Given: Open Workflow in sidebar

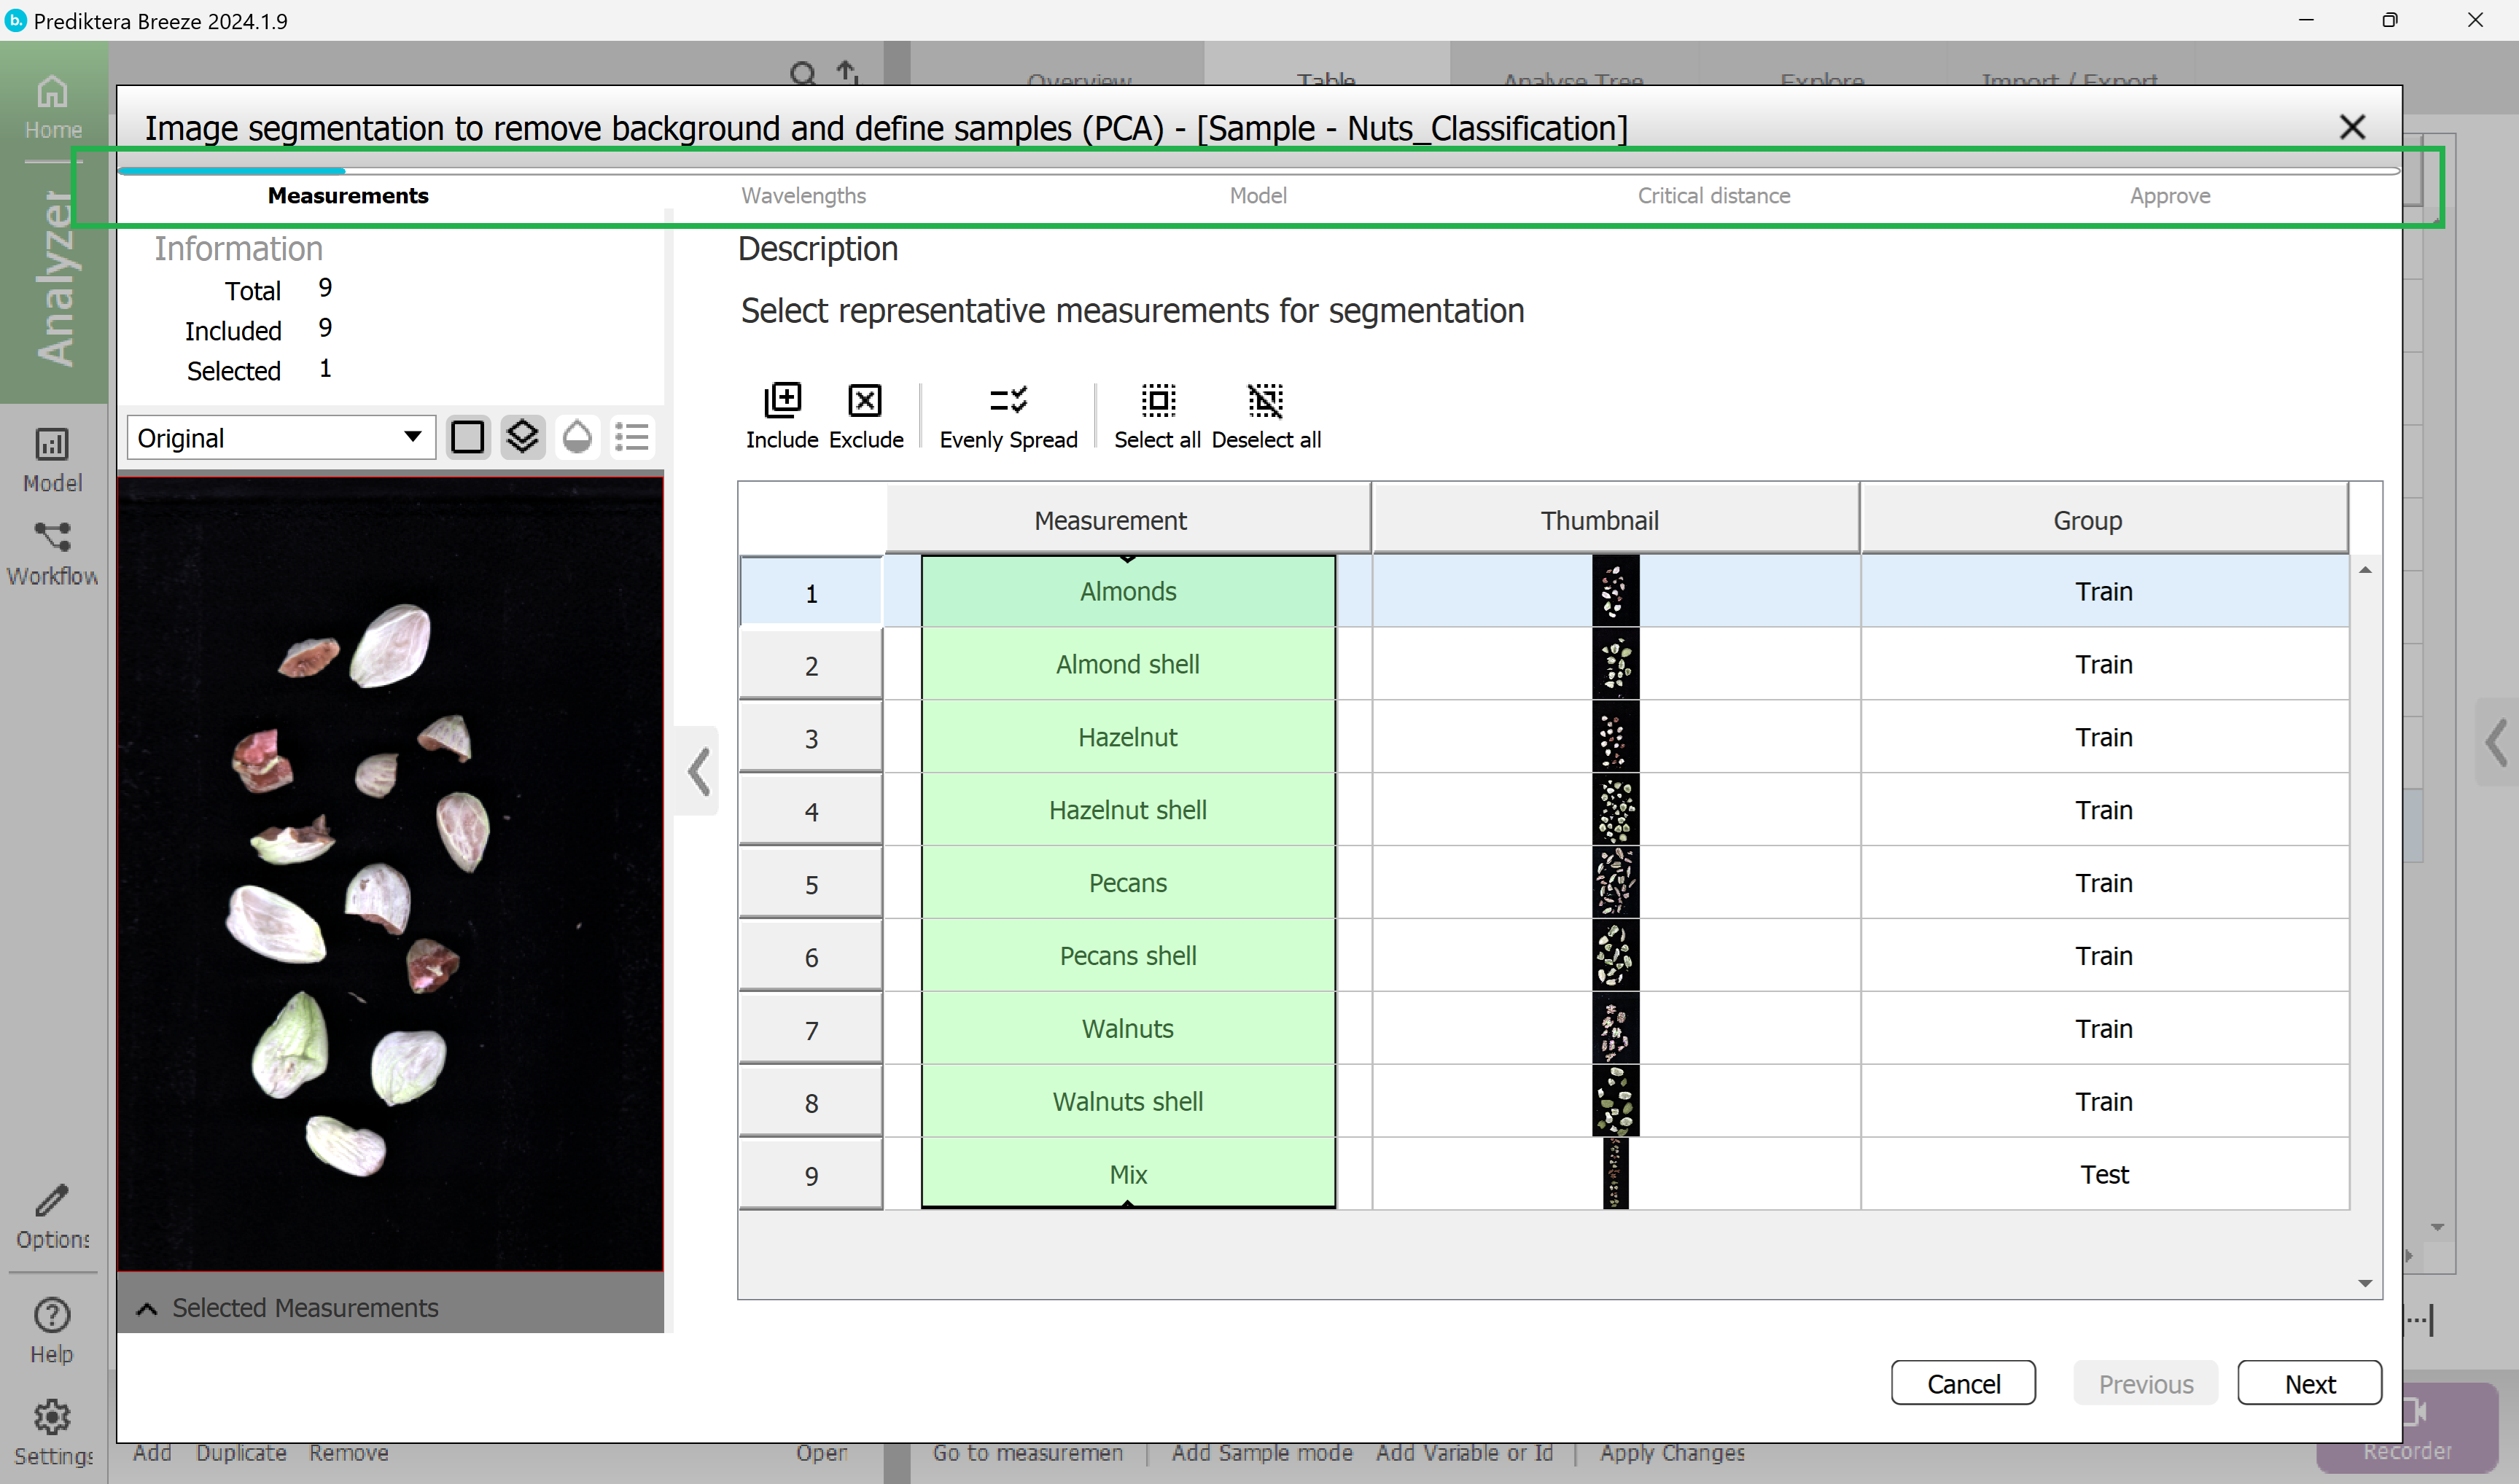Looking at the screenshot, I should tap(53, 554).
